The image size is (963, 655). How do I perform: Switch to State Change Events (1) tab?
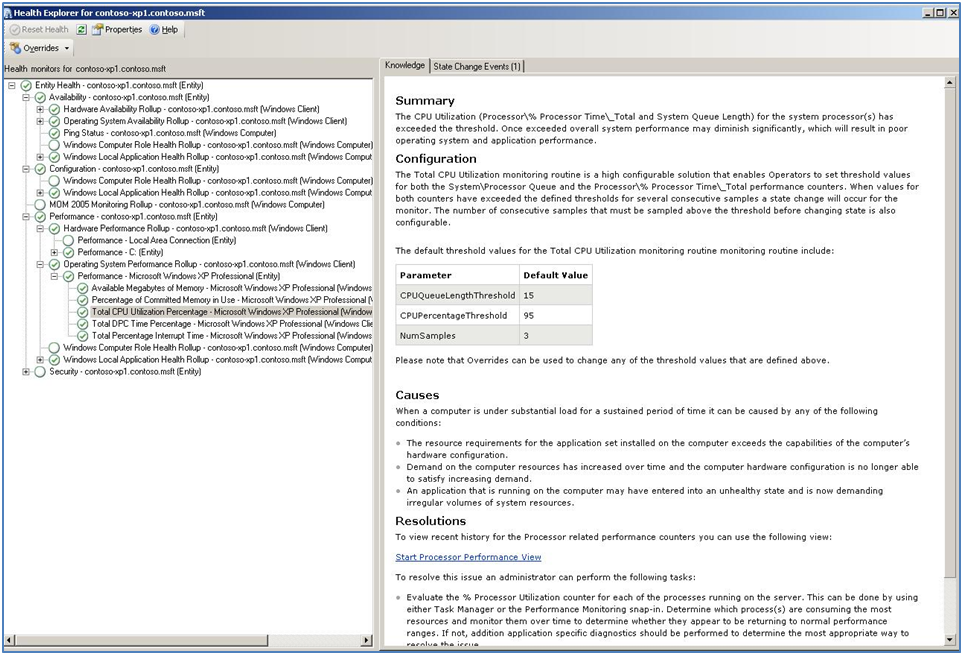pos(477,66)
